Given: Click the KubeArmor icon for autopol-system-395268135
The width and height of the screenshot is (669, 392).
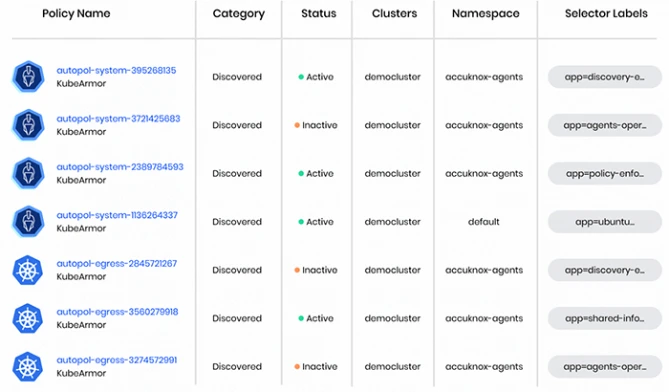Looking at the screenshot, I should coord(28,77).
